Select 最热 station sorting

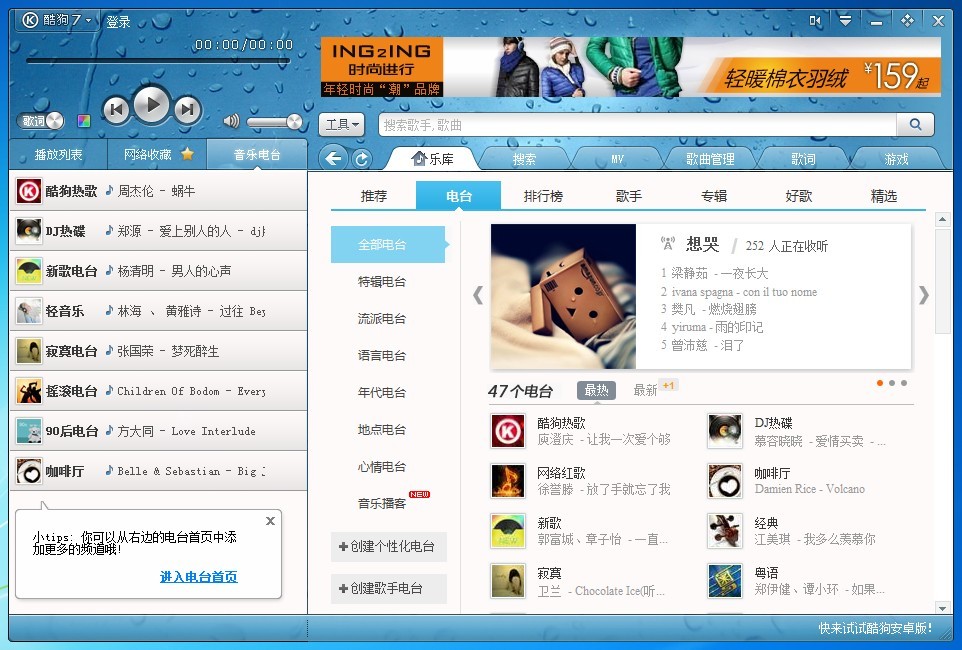(596, 390)
